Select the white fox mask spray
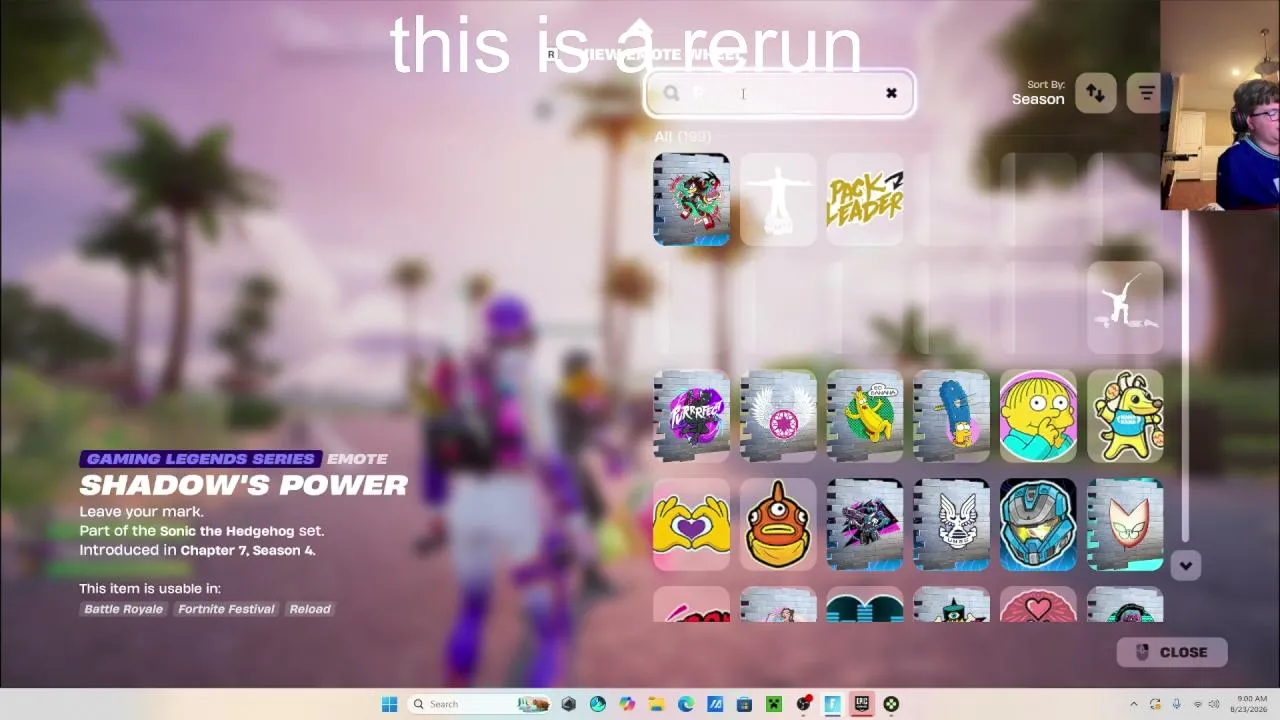 pos(1125,525)
